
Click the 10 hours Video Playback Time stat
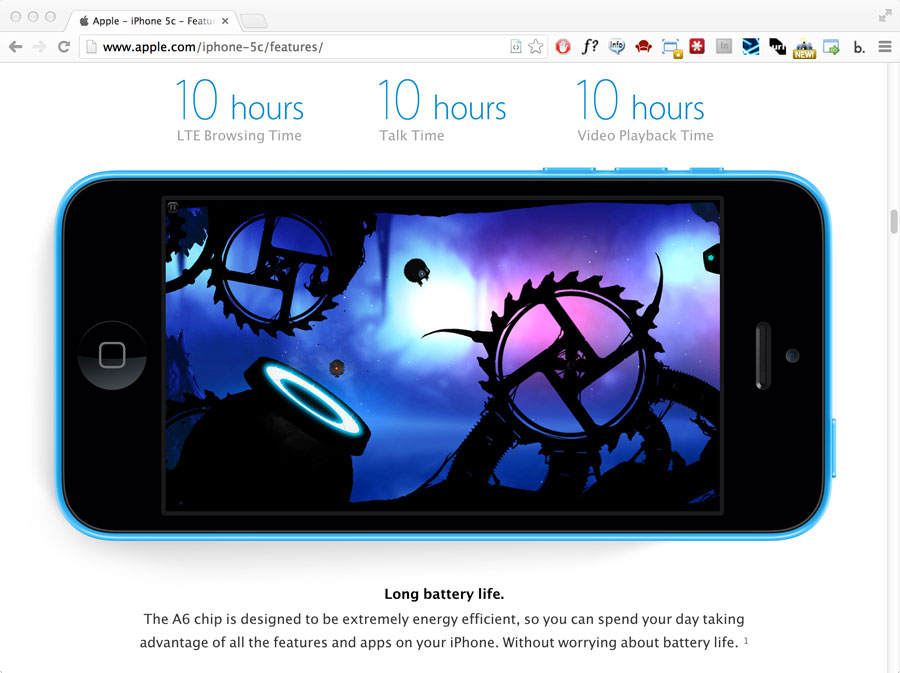click(x=645, y=110)
